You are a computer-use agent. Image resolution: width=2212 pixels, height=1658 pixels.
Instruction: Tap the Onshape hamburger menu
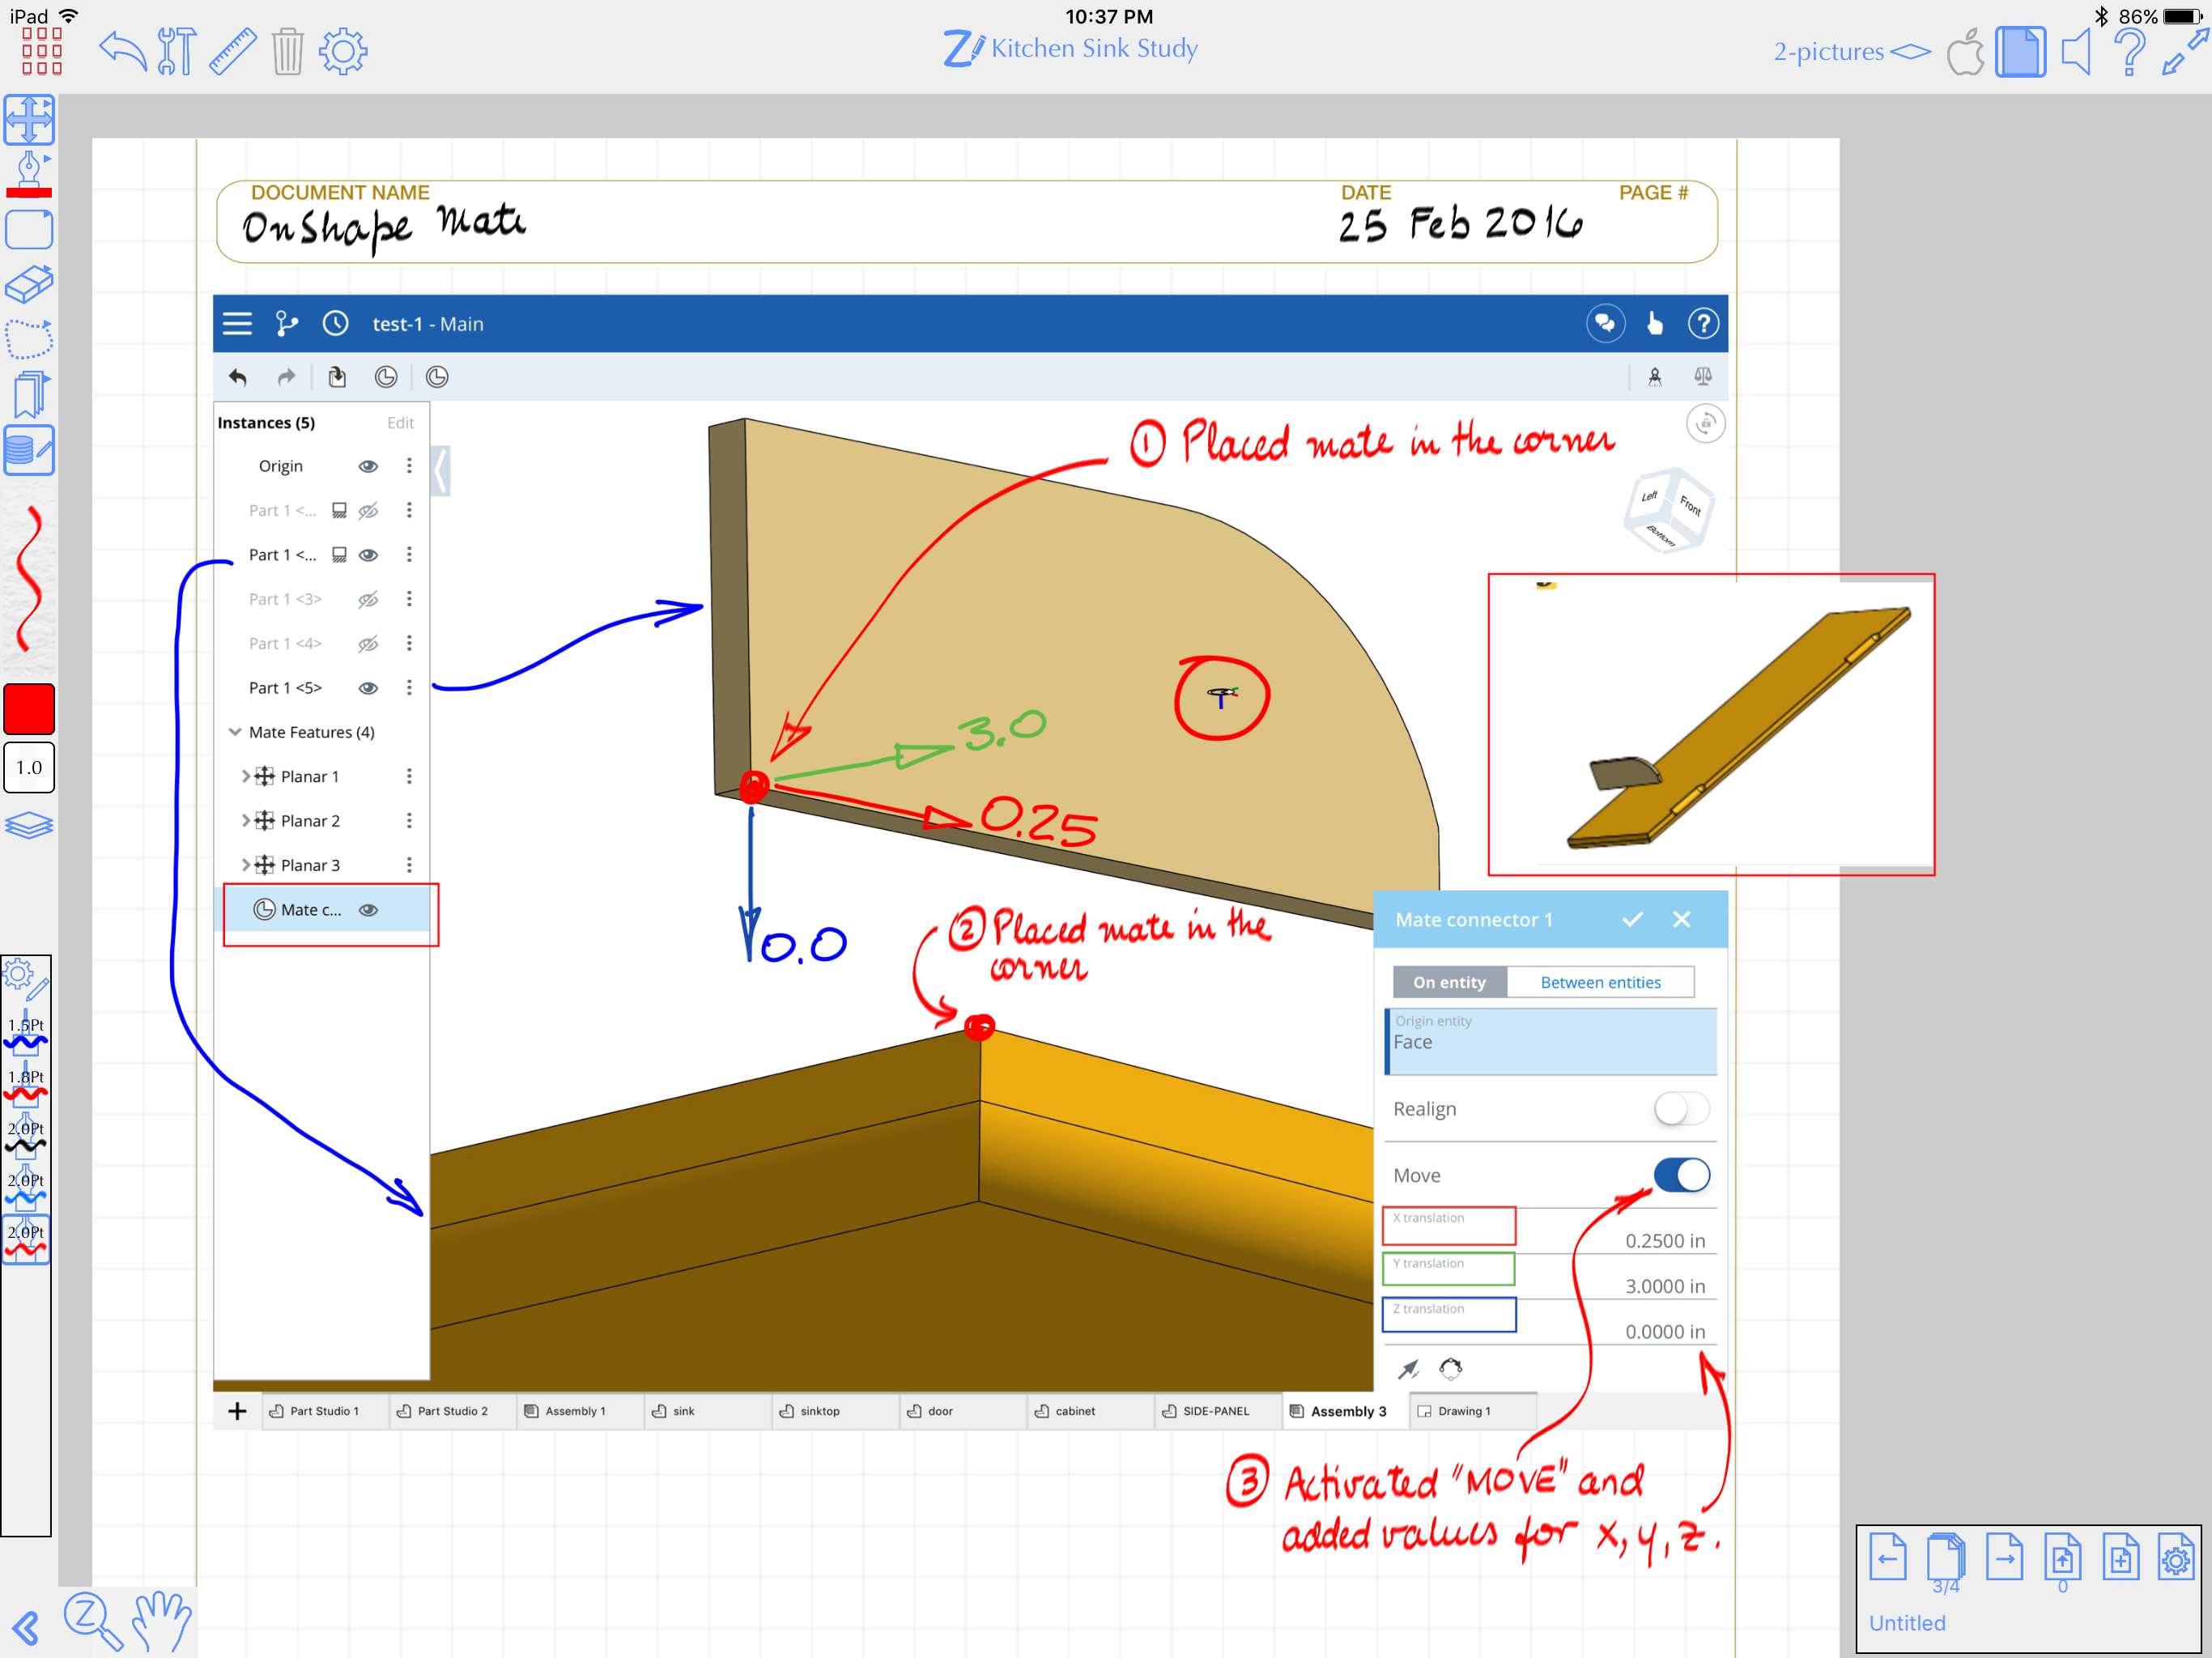tap(237, 323)
